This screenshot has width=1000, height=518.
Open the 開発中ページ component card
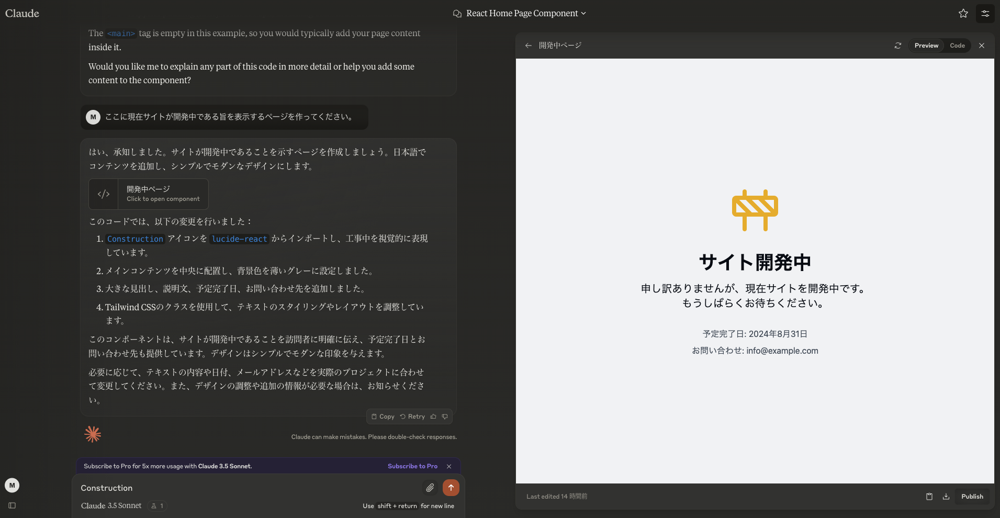[x=148, y=194]
